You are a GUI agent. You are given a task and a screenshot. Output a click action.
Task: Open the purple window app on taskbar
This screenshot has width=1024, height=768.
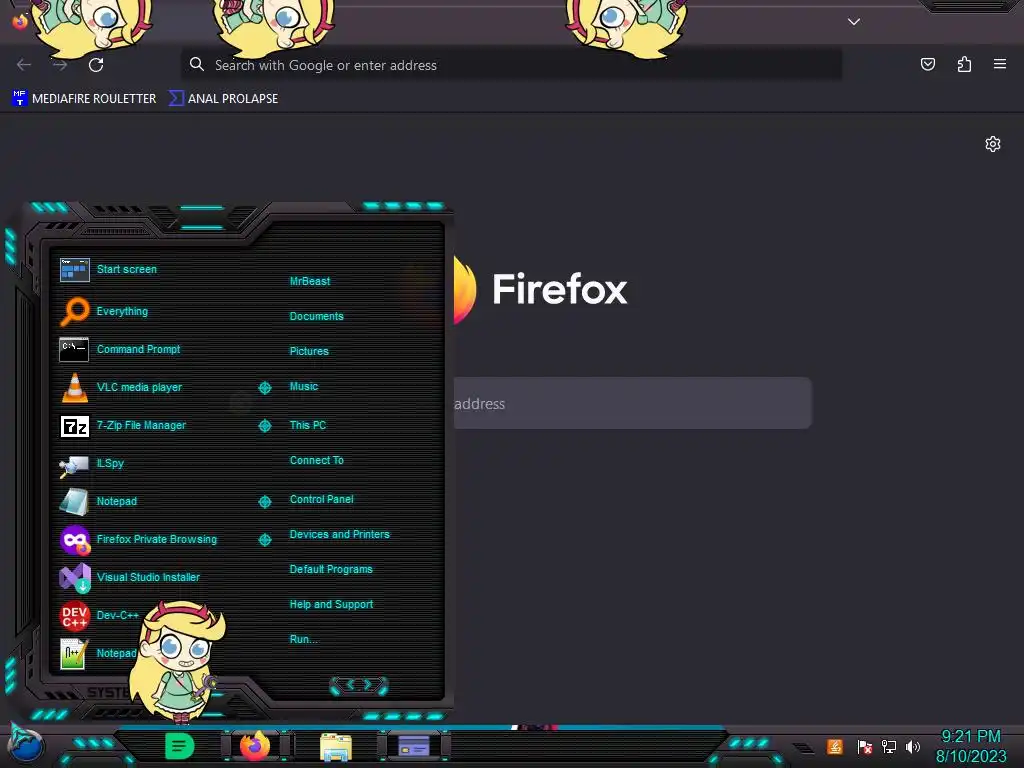point(414,746)
